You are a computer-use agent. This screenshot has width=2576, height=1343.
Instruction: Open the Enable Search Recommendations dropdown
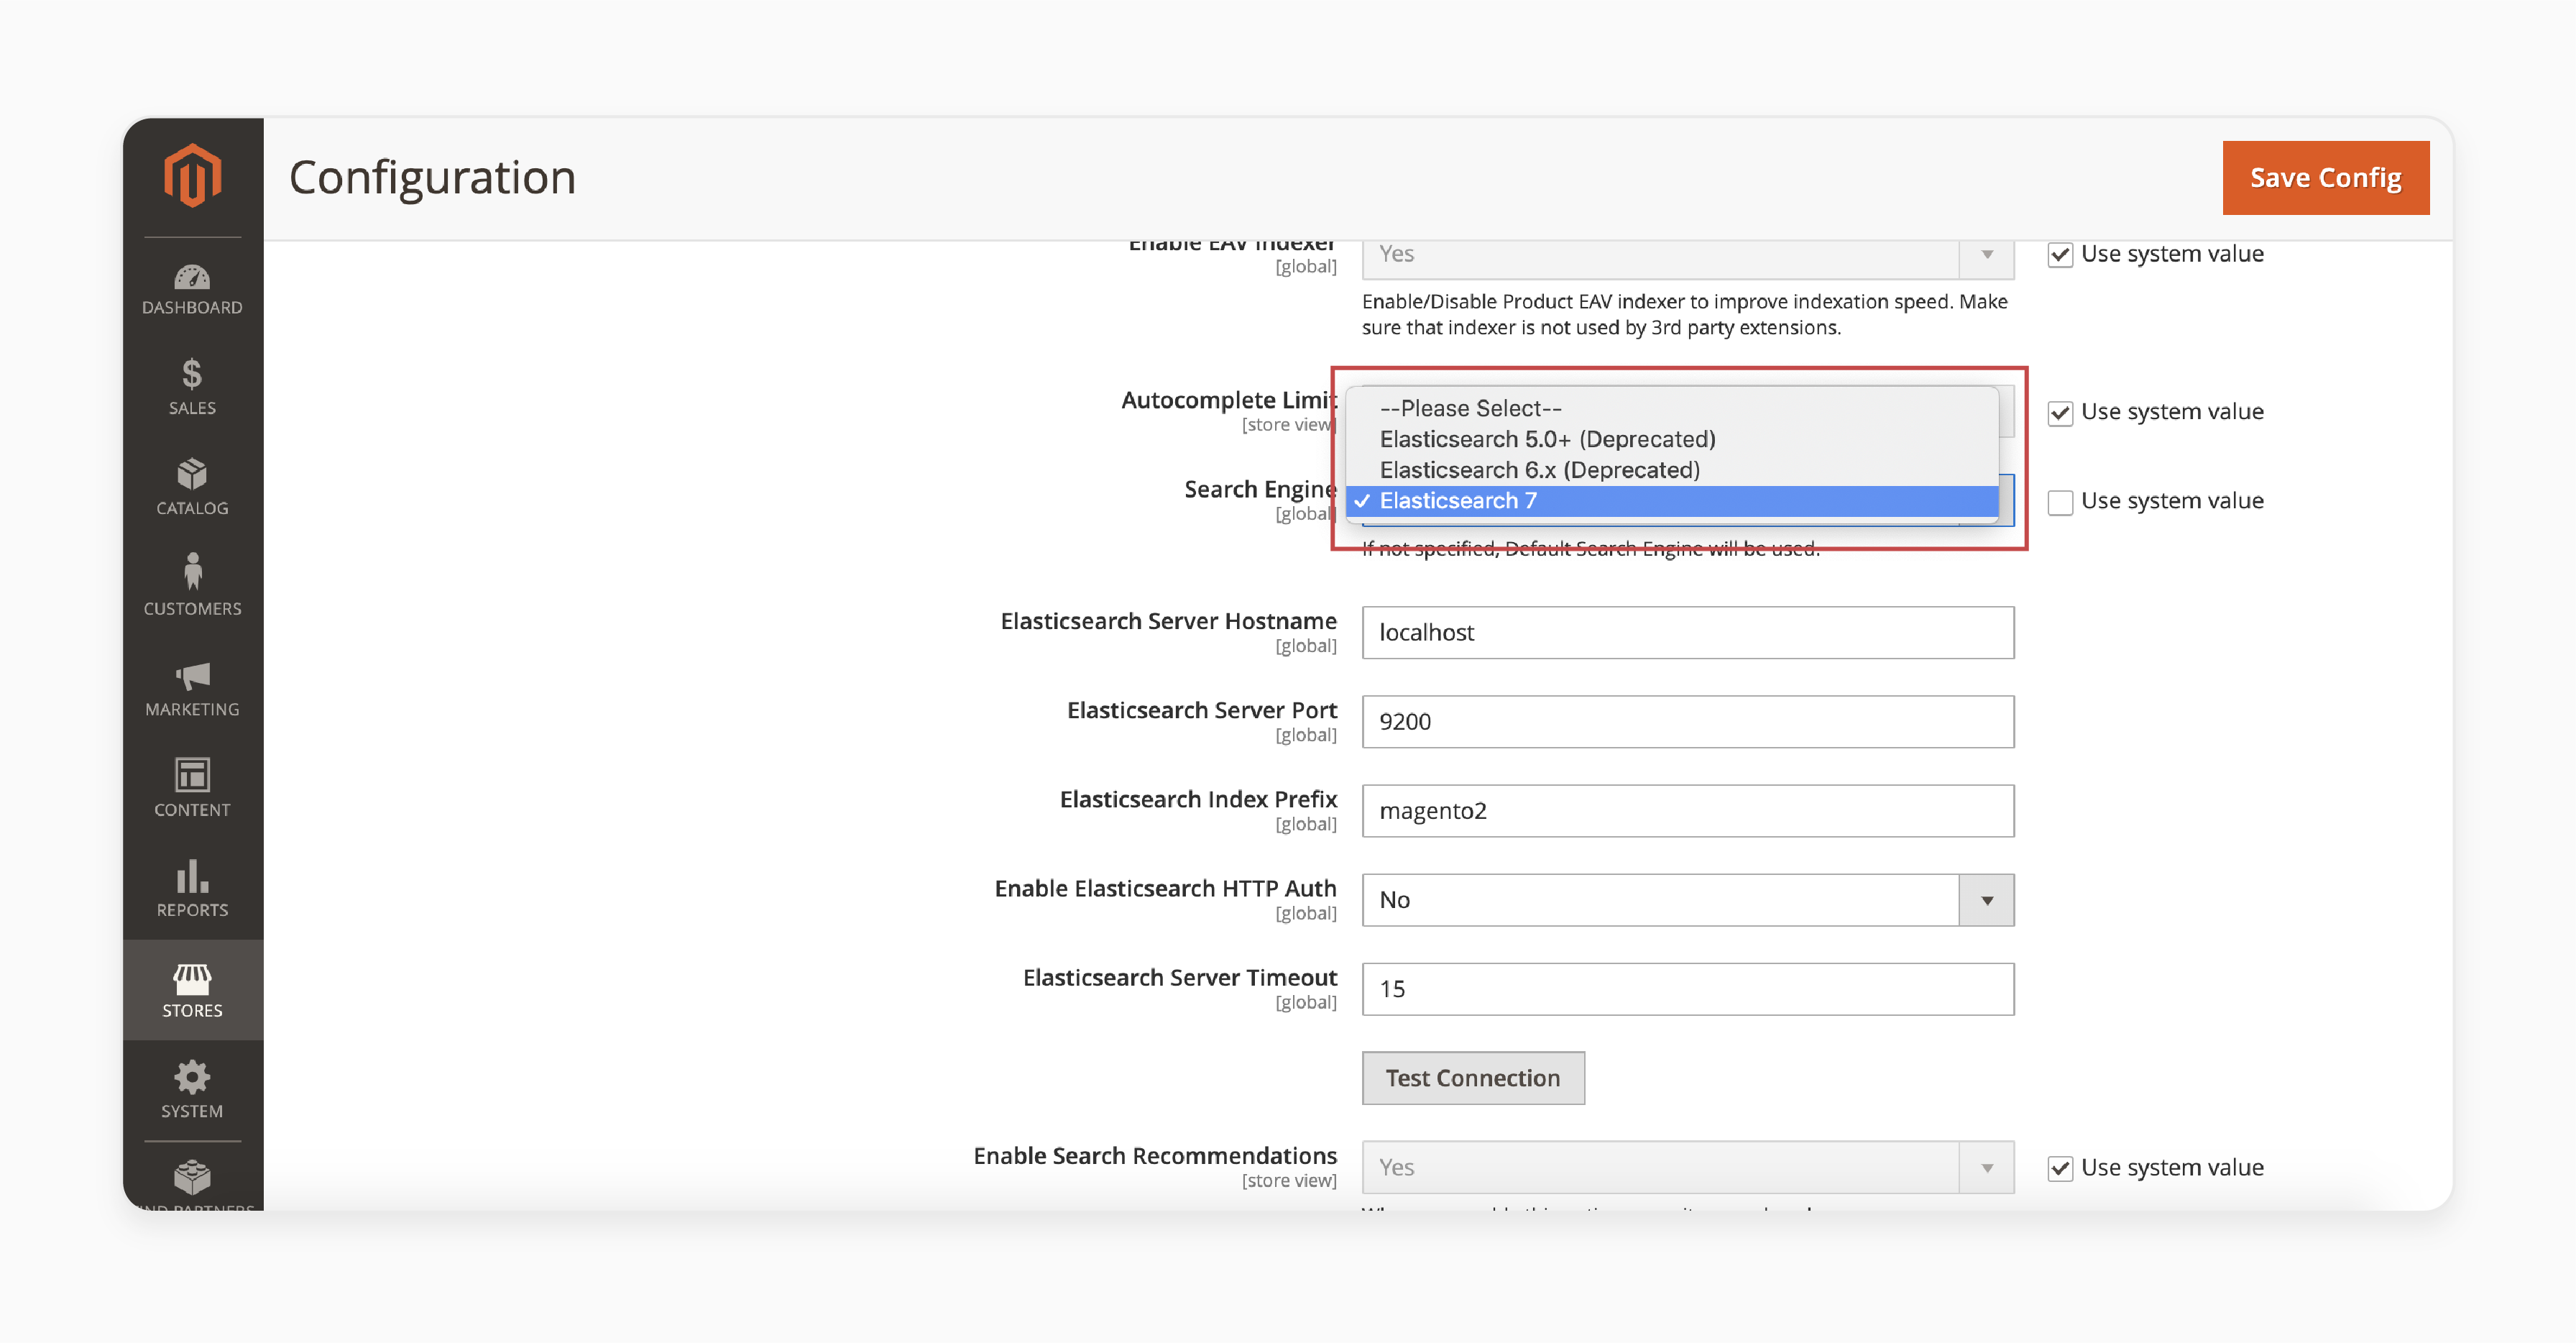point(1687,1167)
